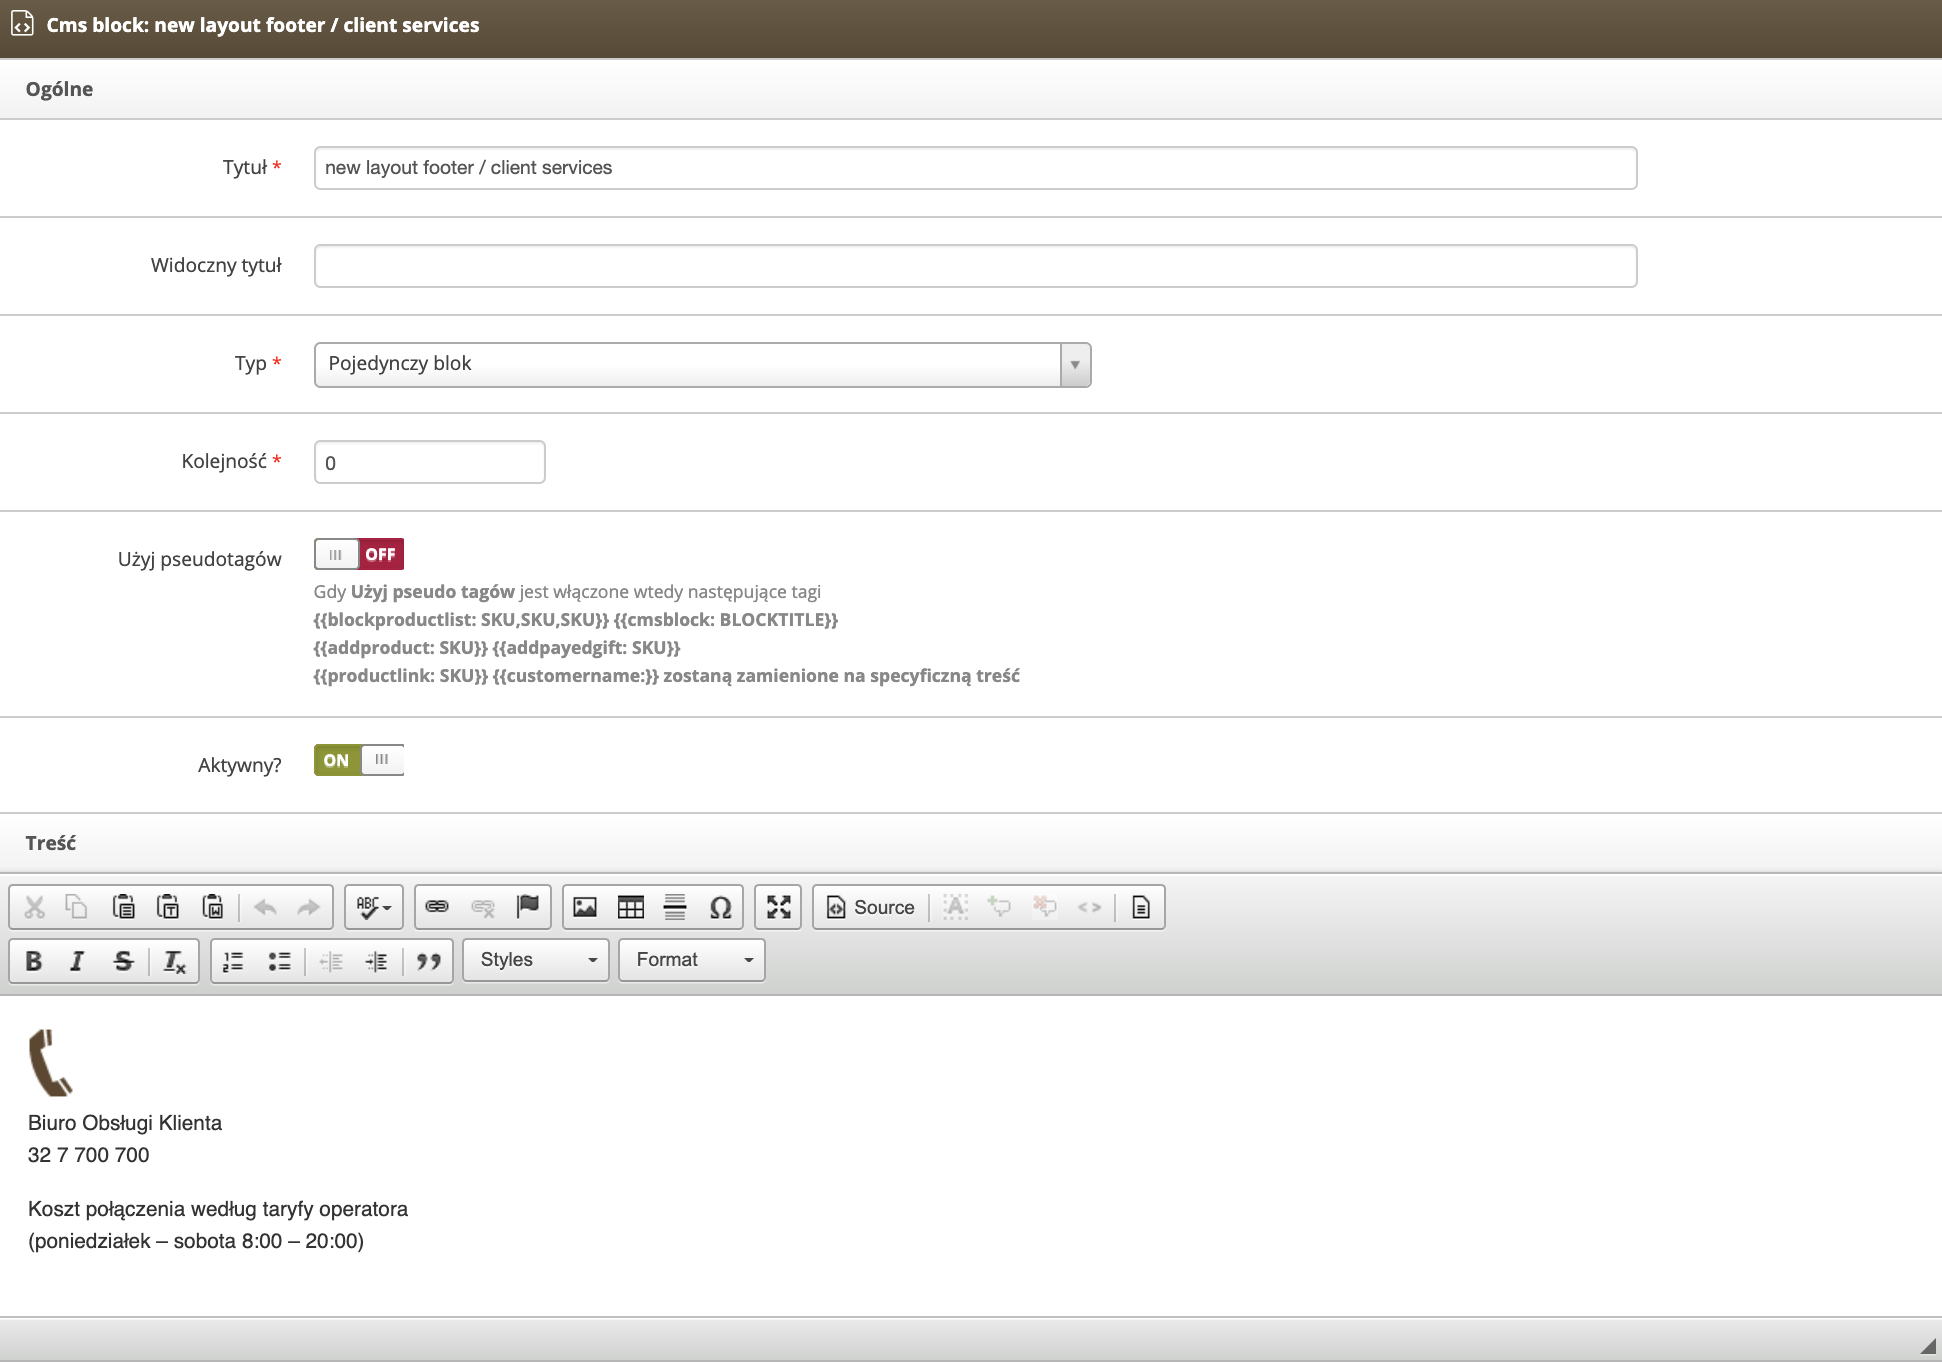Click the Undo arrow icon
The height and width of the screenshot is (1362, 1942).
tap(265, 907)
